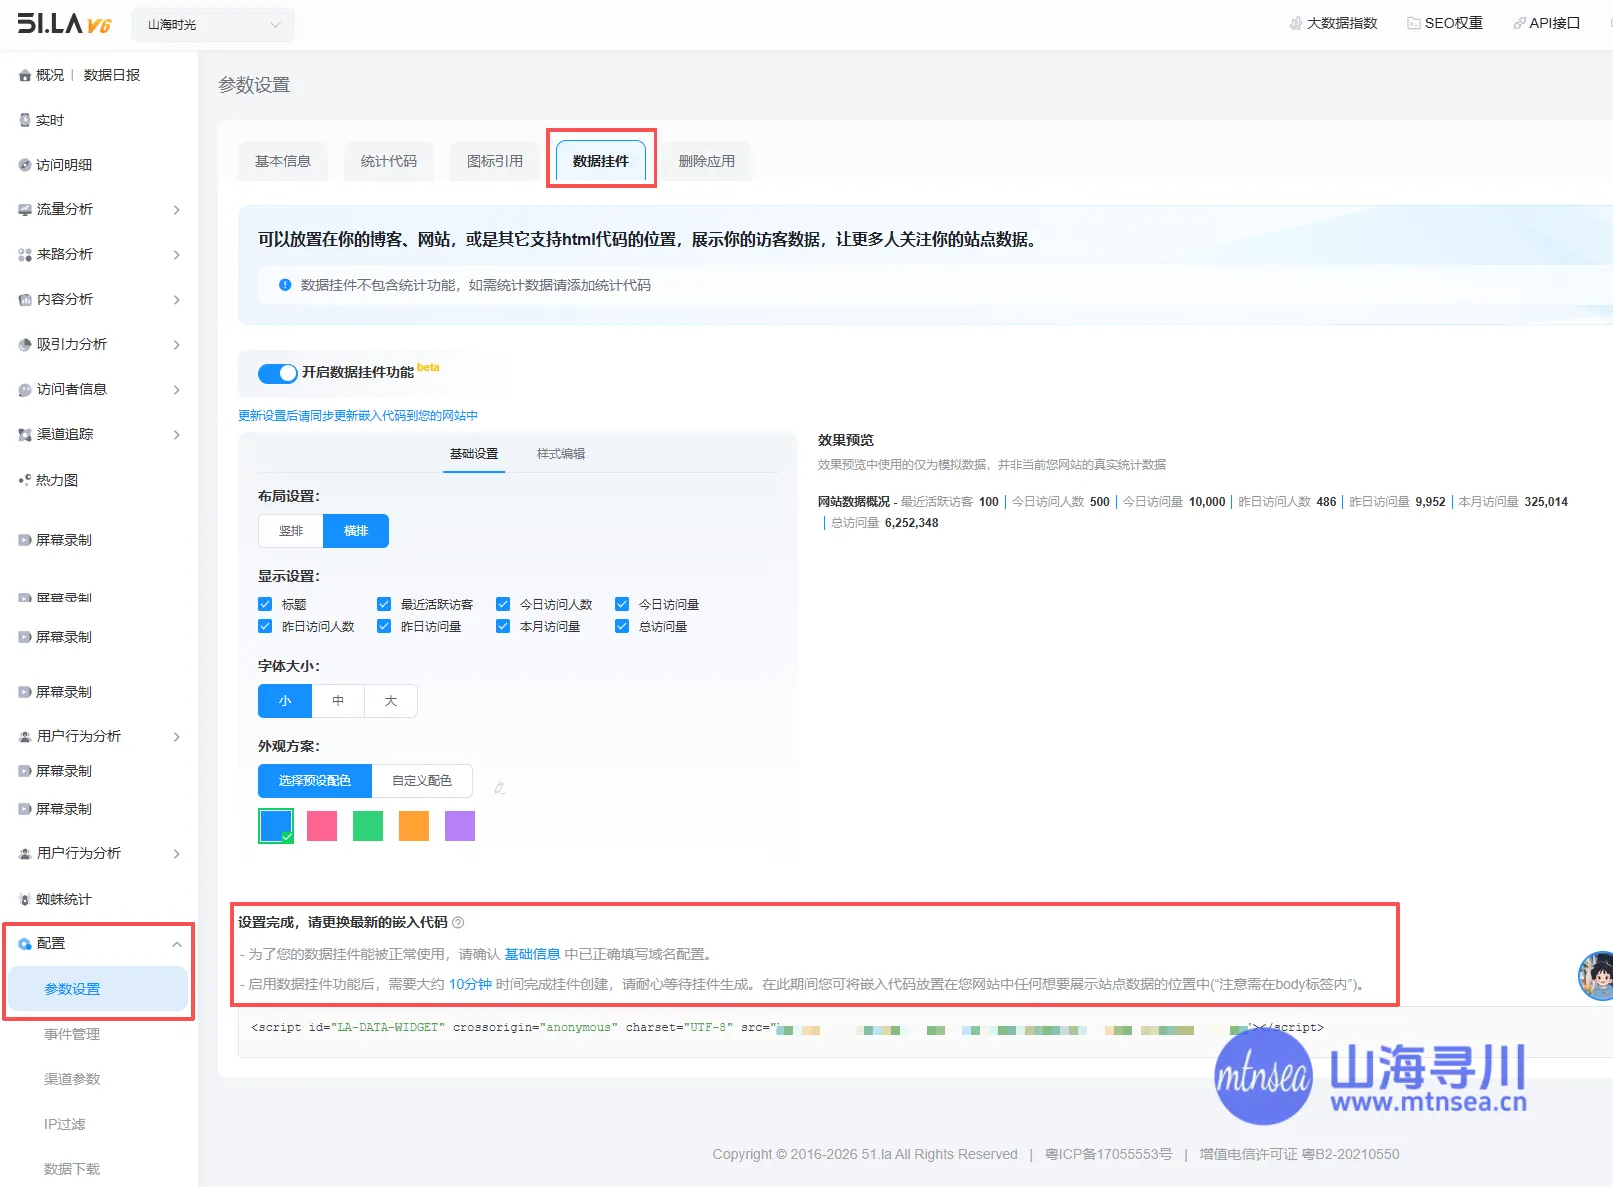Screen dimensions: 1613x1187
Task: Click the help icon after 嵌入代码 heading
Action: pyautogui.click(x=458, y=923)
